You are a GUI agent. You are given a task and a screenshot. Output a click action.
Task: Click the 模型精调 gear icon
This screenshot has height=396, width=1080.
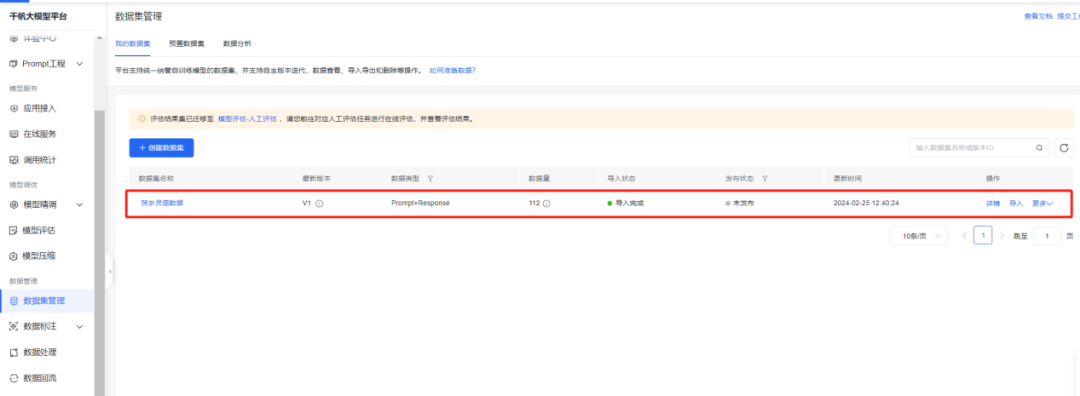click(x=13, y=205)
